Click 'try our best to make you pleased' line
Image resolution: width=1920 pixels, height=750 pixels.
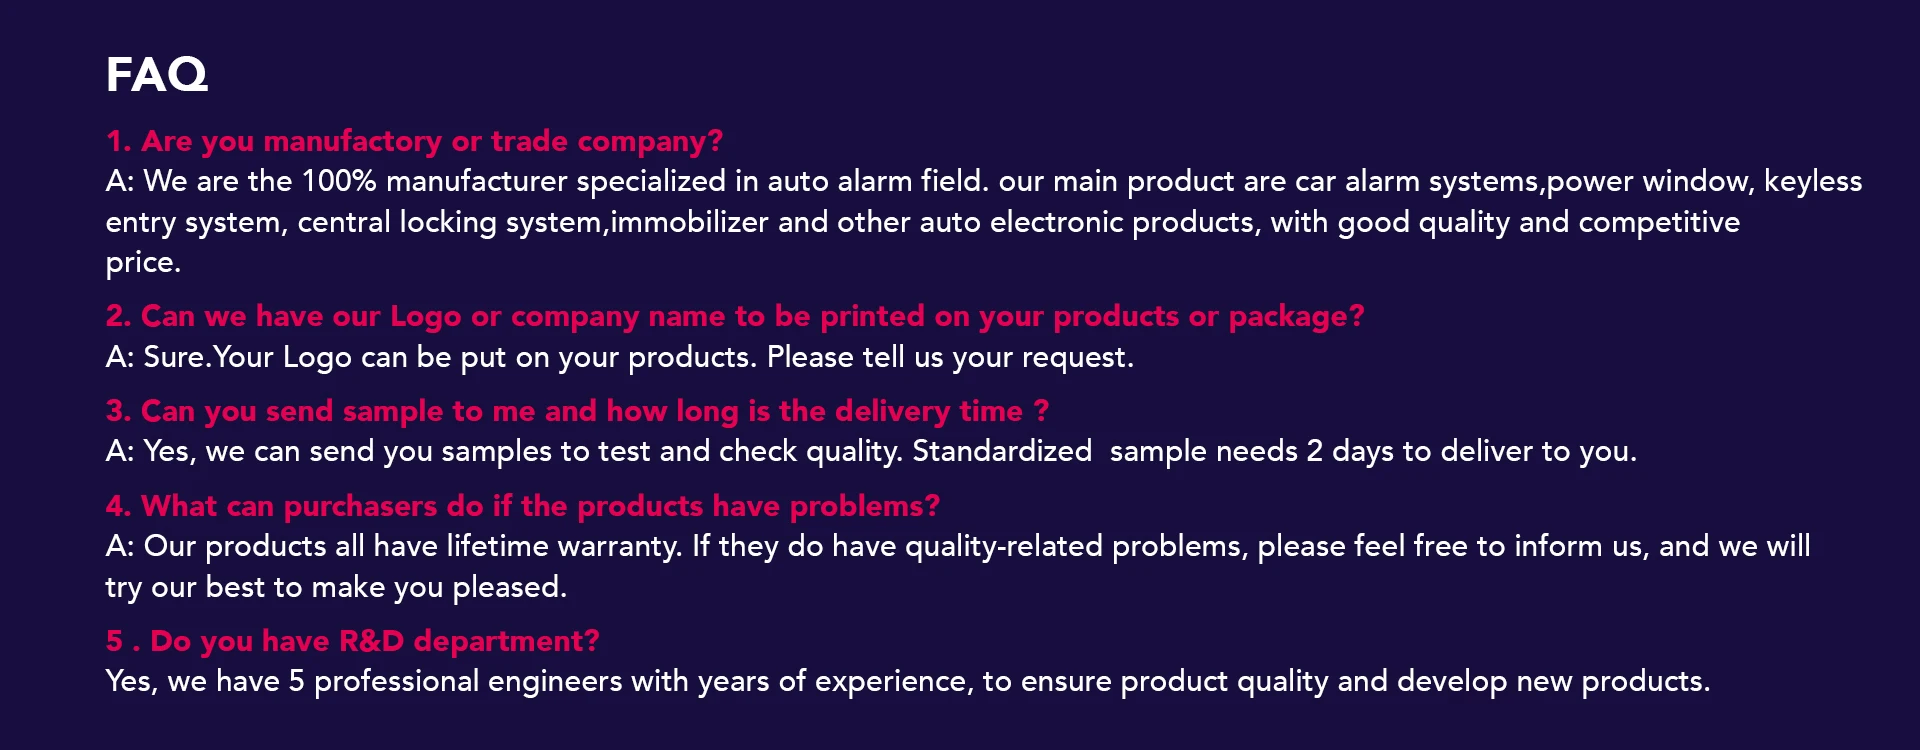pyautogui.click(x=336, y=587)
